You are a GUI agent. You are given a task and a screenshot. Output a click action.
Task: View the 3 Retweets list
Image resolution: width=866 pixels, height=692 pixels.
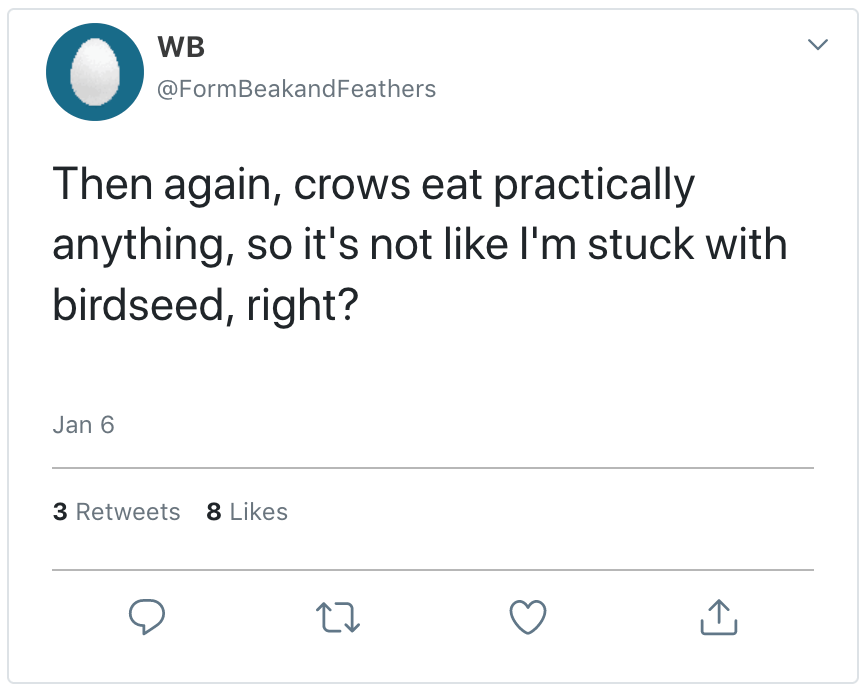point(116,512)
